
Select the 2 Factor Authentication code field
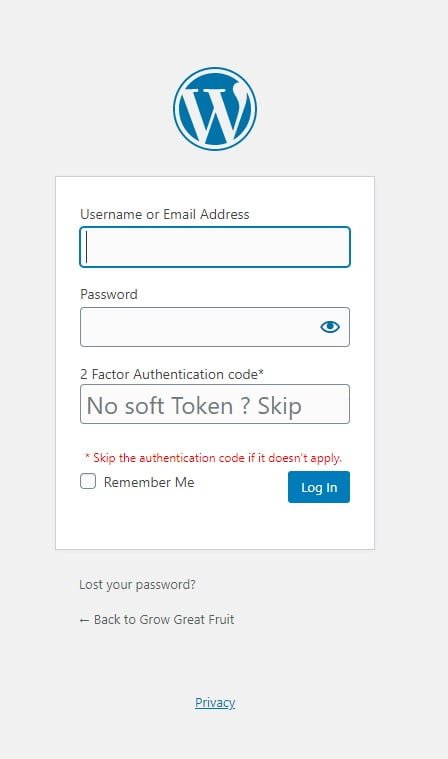click(215, 404)
